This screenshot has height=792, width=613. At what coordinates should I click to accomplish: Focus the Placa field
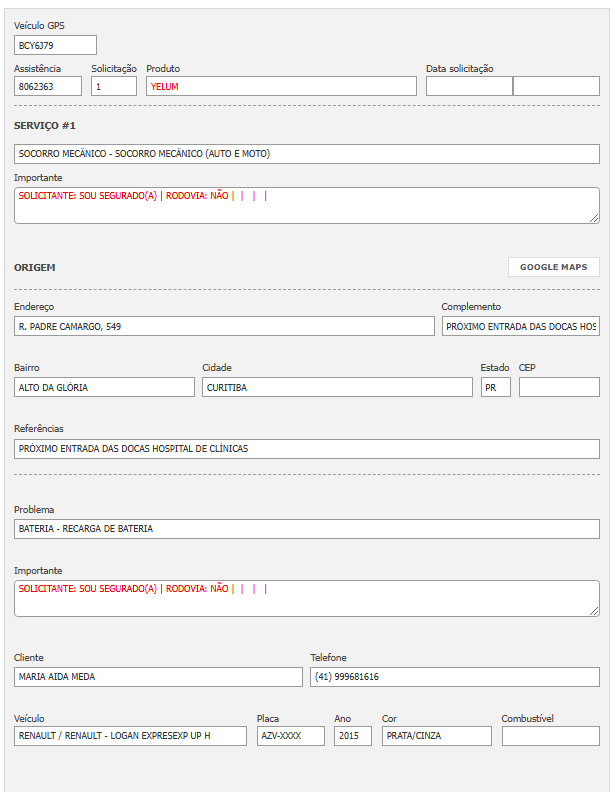(x=290, y=736)
